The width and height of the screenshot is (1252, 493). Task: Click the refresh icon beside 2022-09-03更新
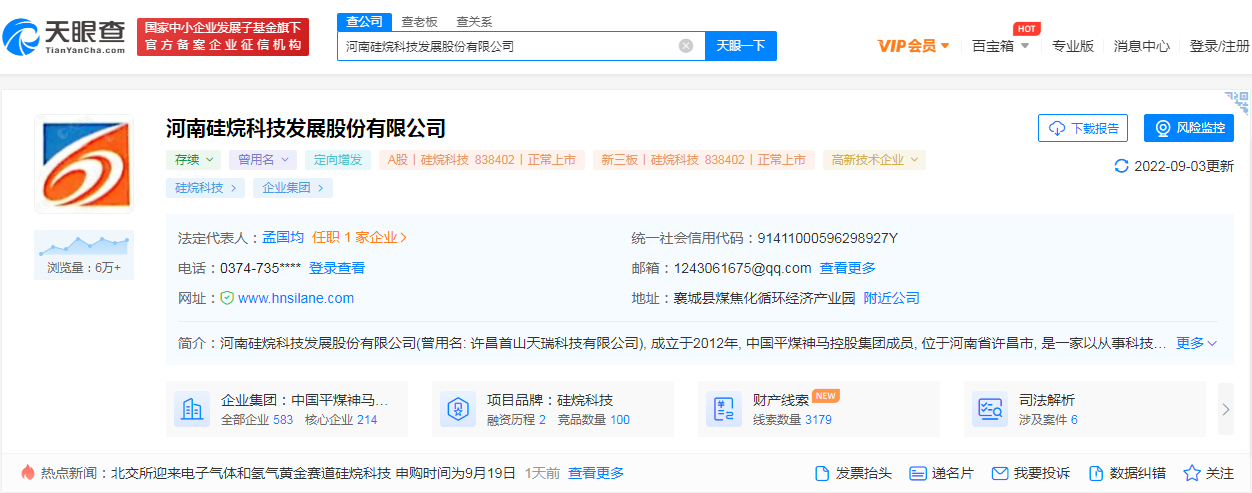[1121, 166]
